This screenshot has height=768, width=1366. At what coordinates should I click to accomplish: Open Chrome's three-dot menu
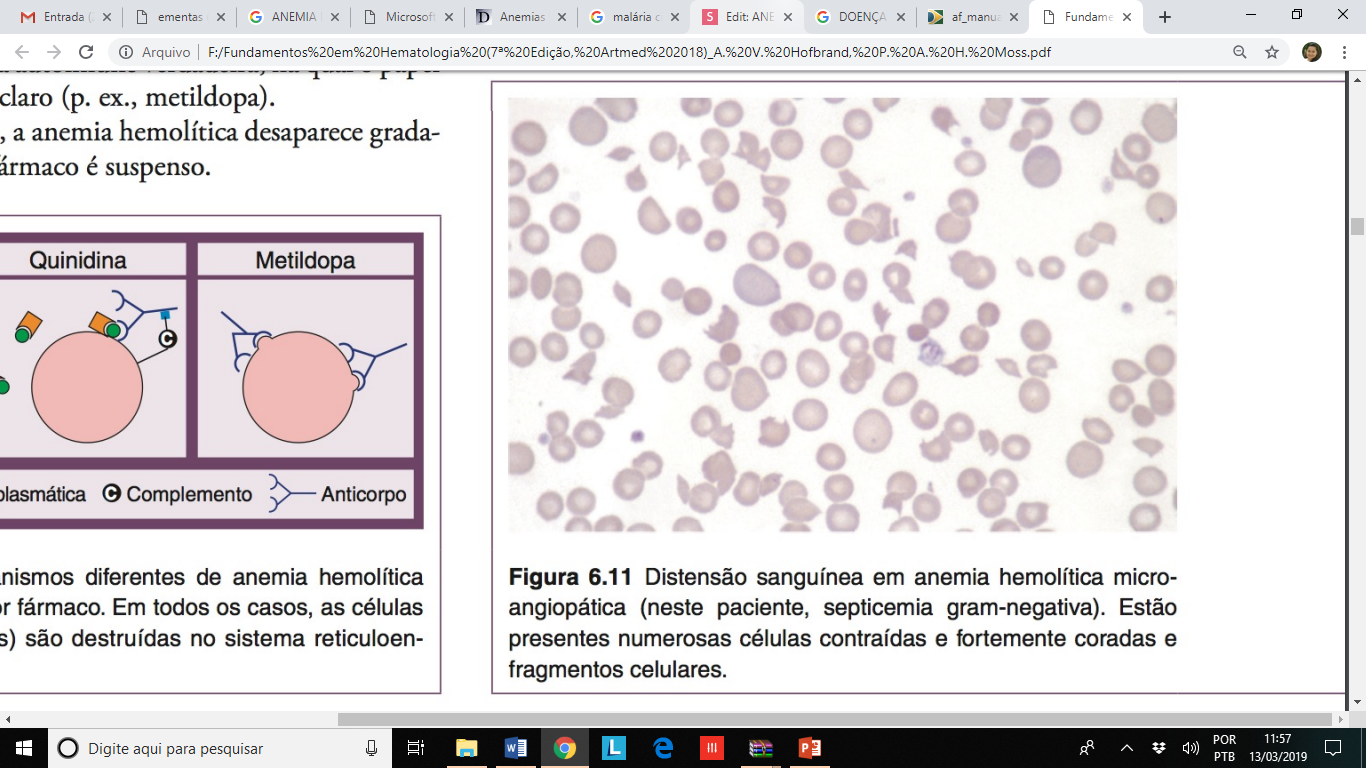[1345, 52]
